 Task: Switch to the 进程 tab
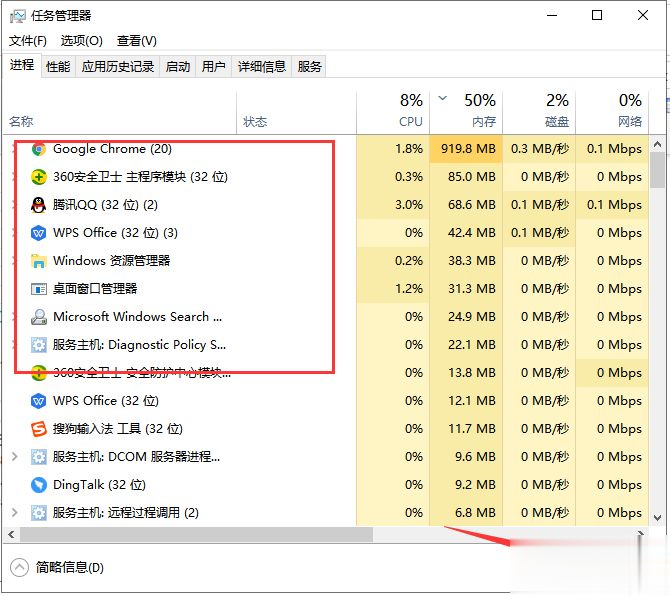tap(22, 65)
